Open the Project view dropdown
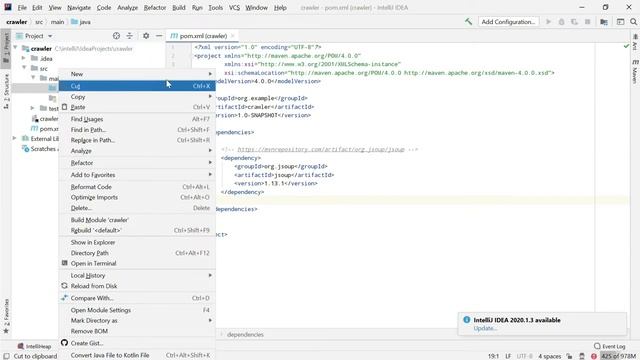Image resolution: width=640 pixels, height=360 pixels. click(35, 36)
